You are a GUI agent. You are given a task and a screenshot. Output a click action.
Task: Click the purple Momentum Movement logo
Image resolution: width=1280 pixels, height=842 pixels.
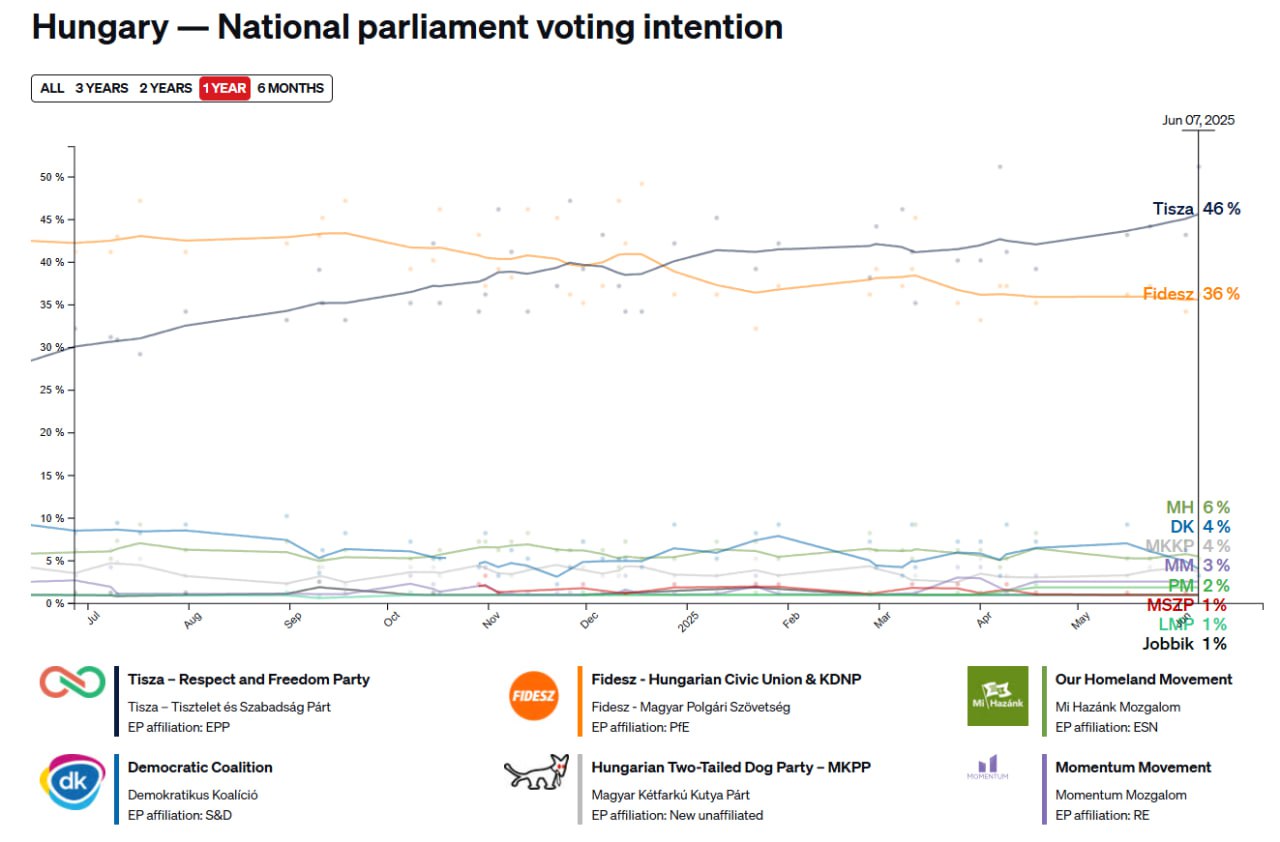(987, 768)
